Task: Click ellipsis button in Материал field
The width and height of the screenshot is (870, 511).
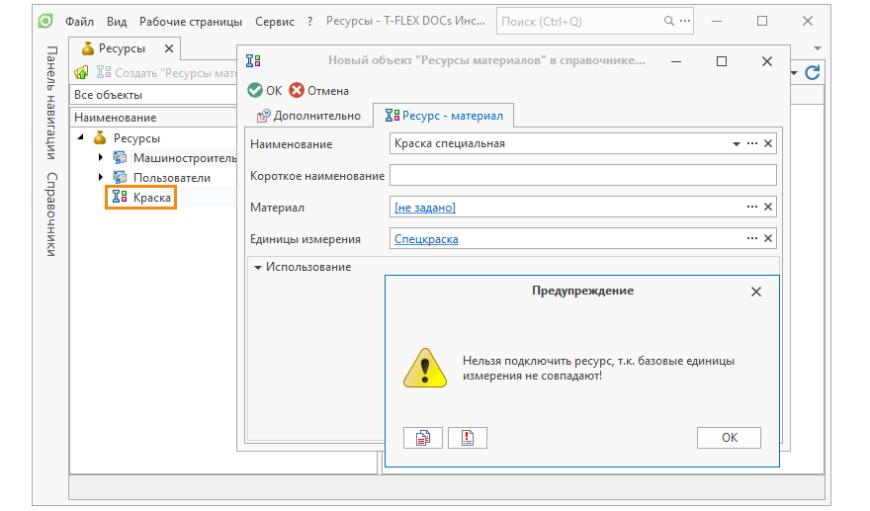Action: [752, 206]
